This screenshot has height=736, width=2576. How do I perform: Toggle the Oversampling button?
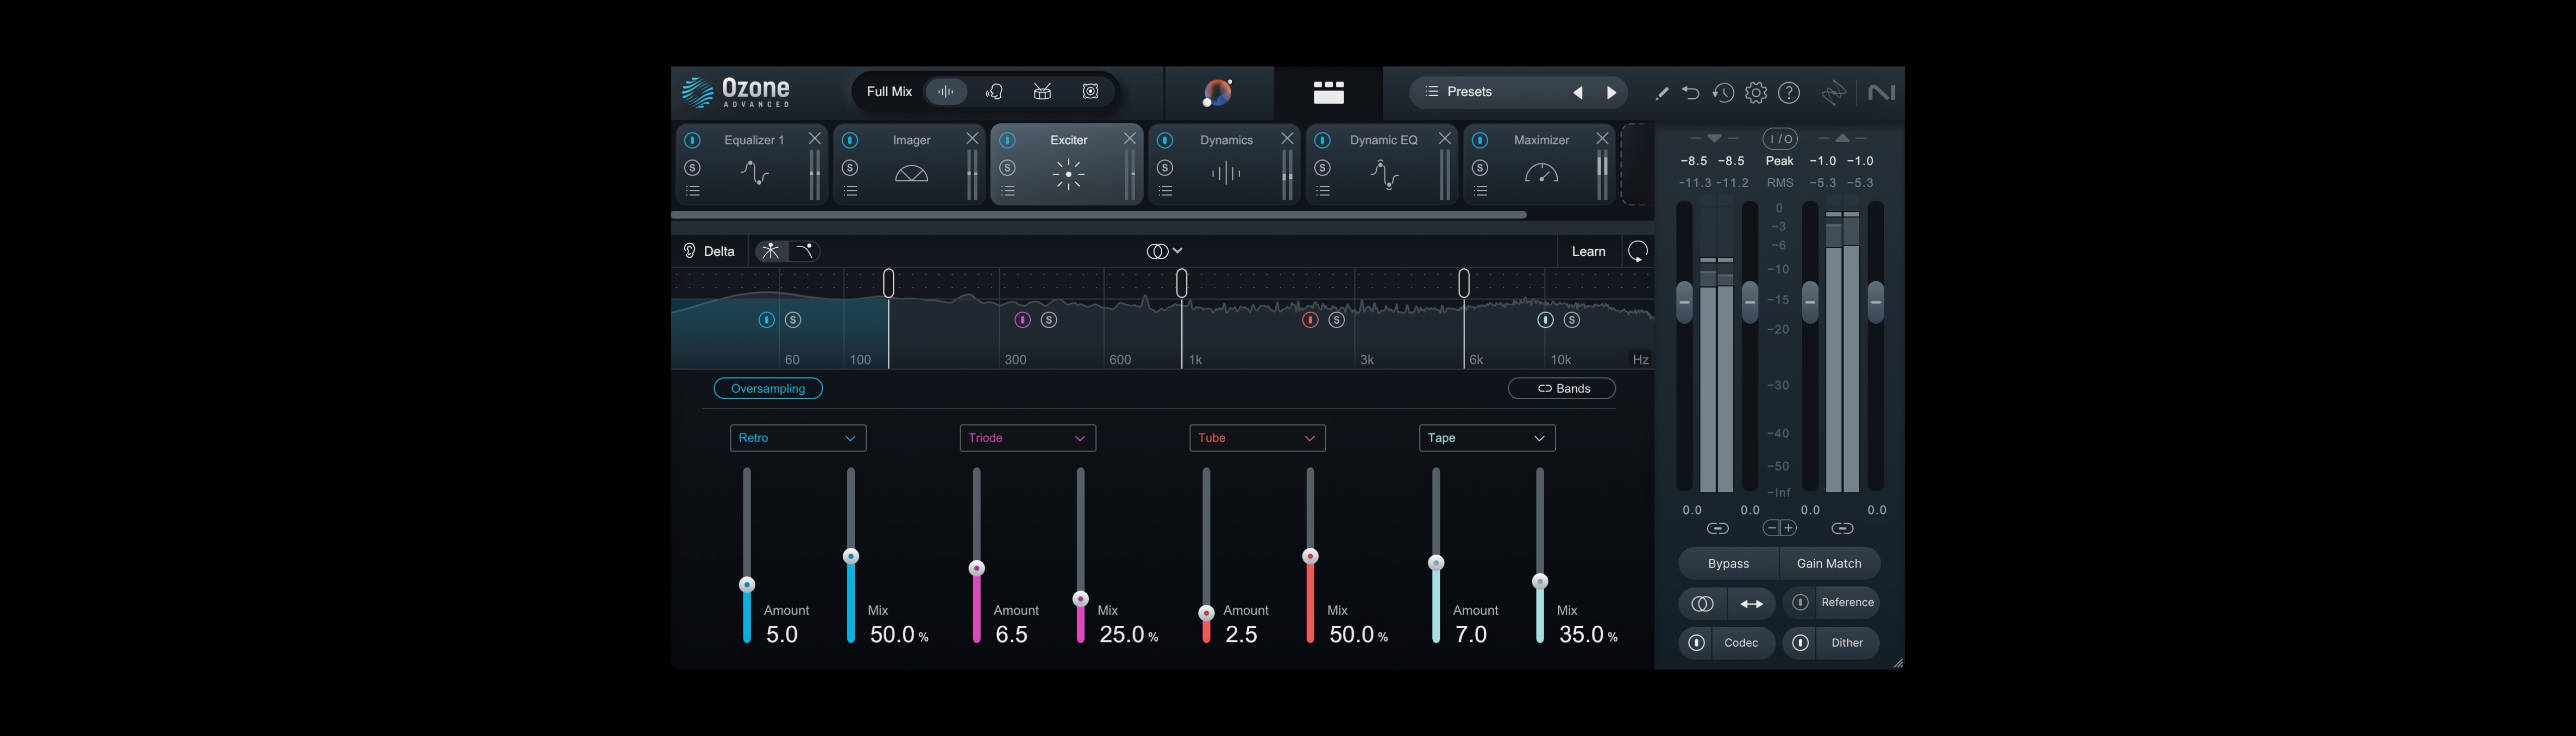tap(768, 388)
